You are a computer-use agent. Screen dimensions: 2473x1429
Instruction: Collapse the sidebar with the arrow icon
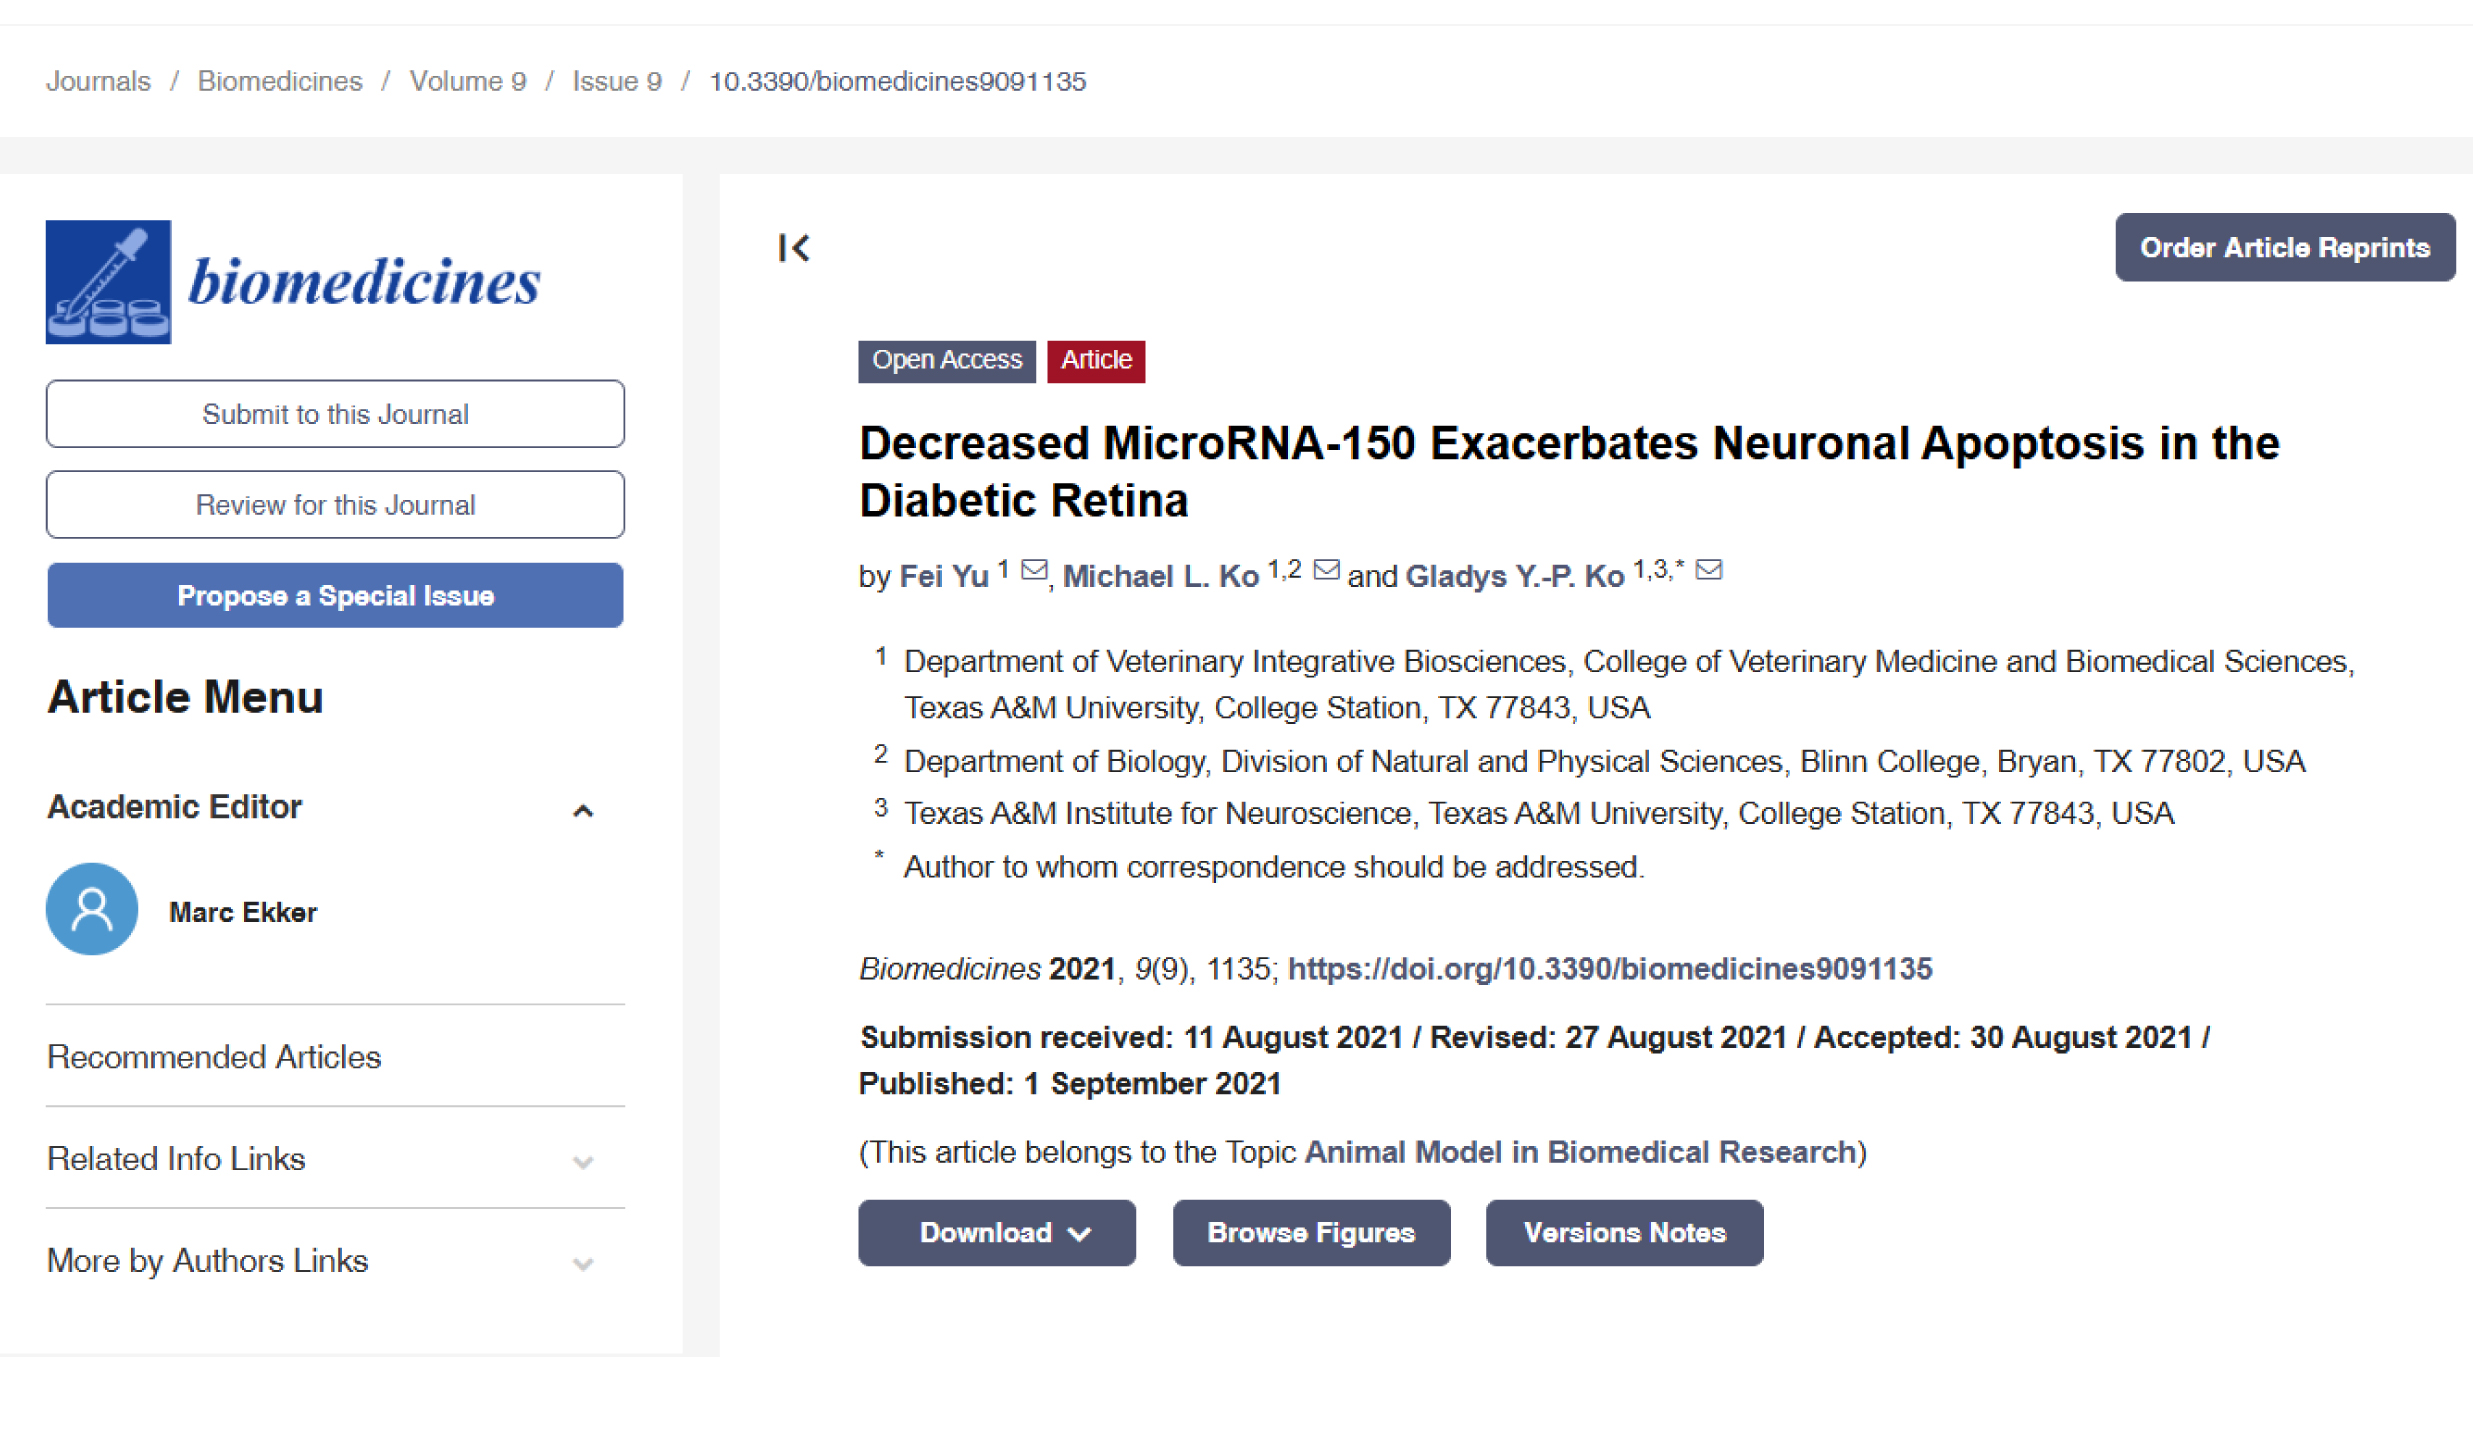coord(794,247)
